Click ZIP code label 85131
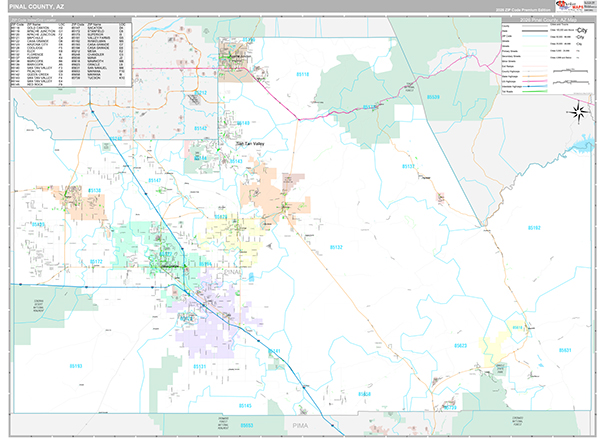600x438 pixels. click(x=199, y=366)
